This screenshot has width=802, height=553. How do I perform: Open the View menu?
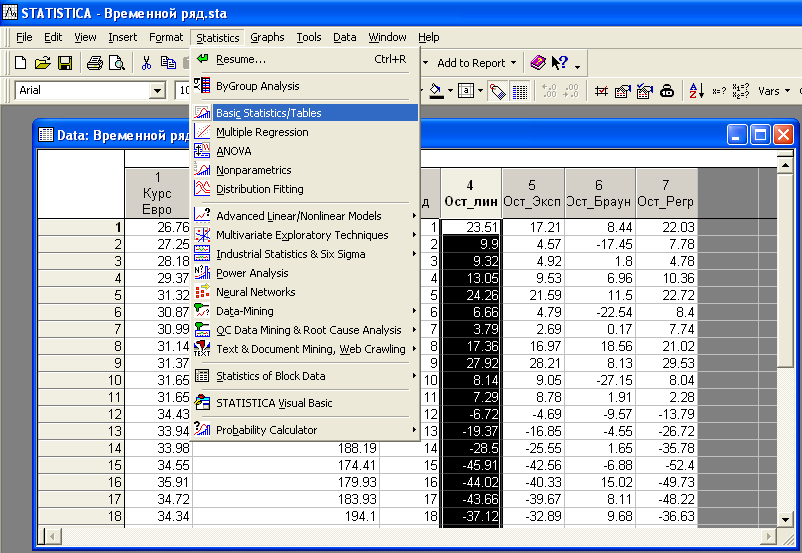pyautogui.click(x=85, y=37)
